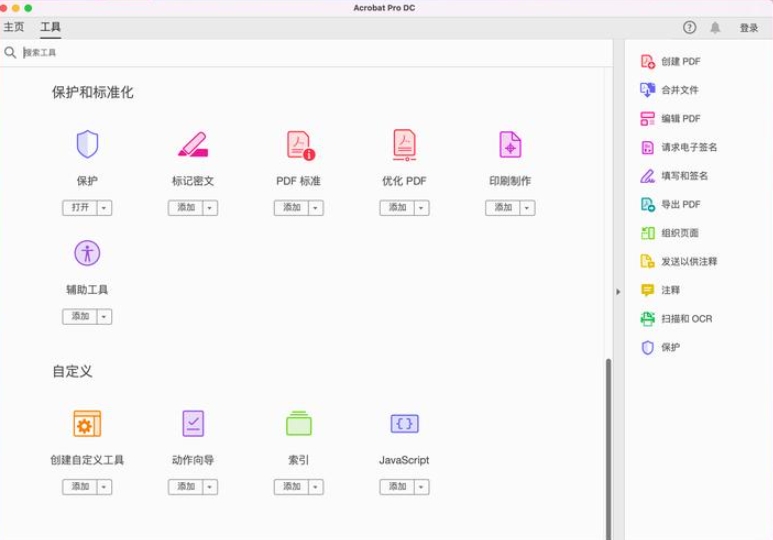Open 注释 comment tool in sidebar
The image size is (773, 540).
(x=660, y=290)
